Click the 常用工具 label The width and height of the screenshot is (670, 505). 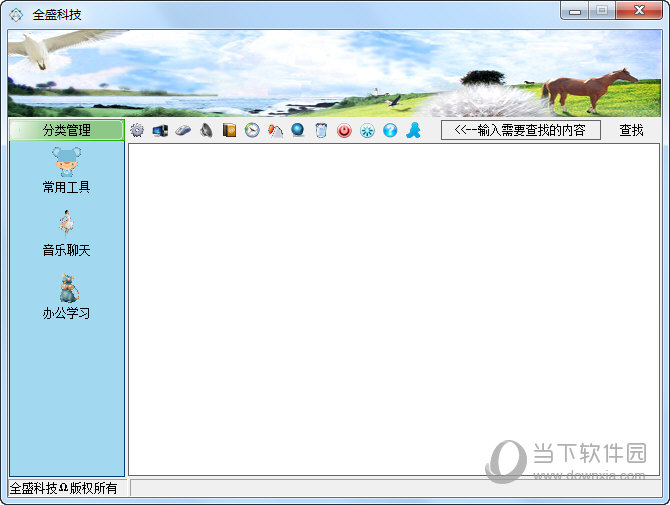tap(66, 187)
